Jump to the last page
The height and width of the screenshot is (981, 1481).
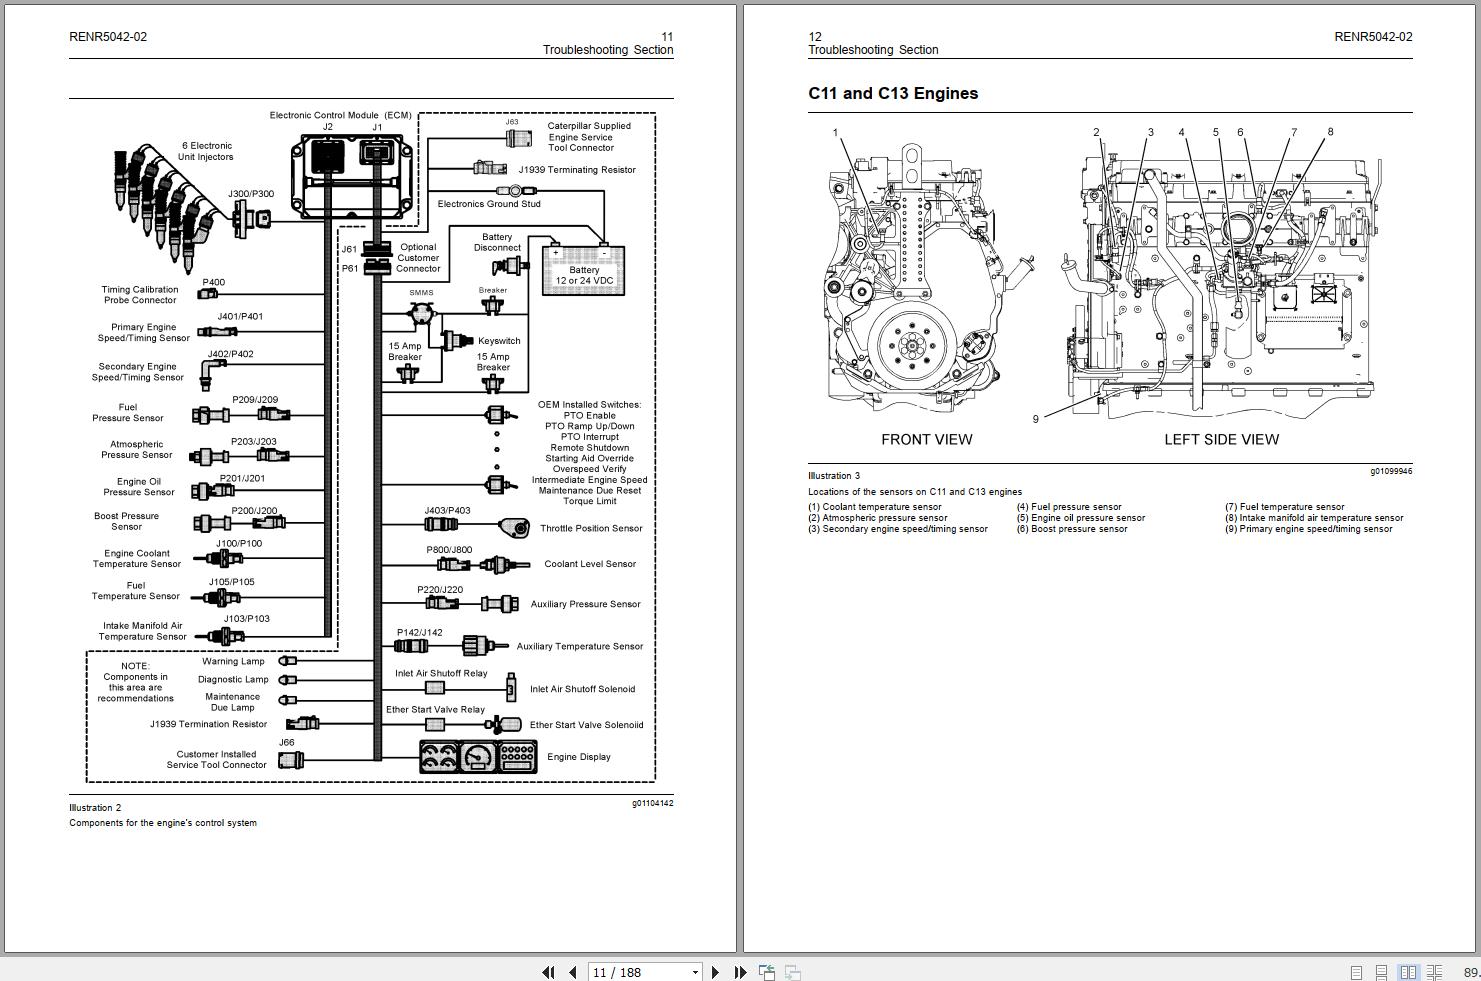click(738, 972)
